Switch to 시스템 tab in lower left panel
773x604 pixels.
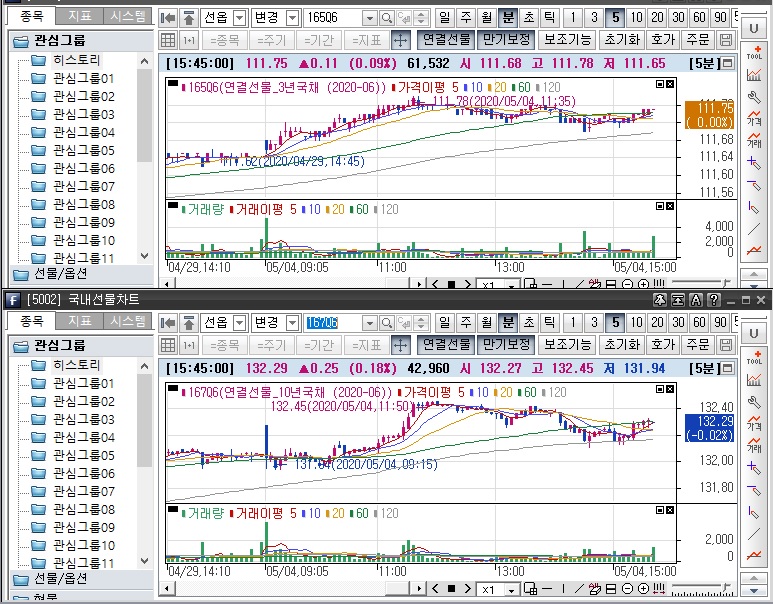coord(128,321)
